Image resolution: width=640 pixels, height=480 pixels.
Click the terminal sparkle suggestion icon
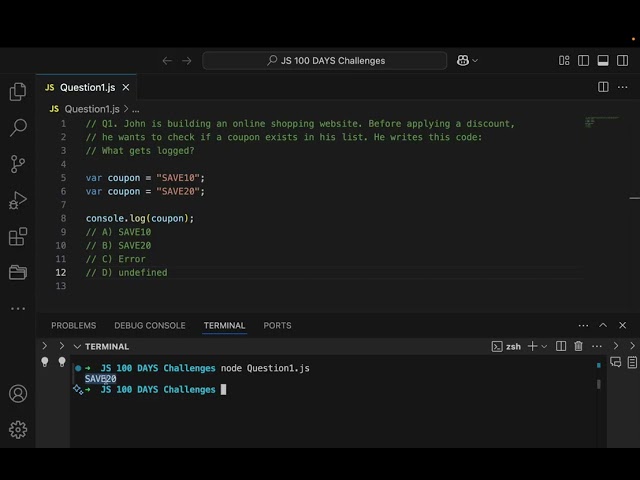[78, 389]
